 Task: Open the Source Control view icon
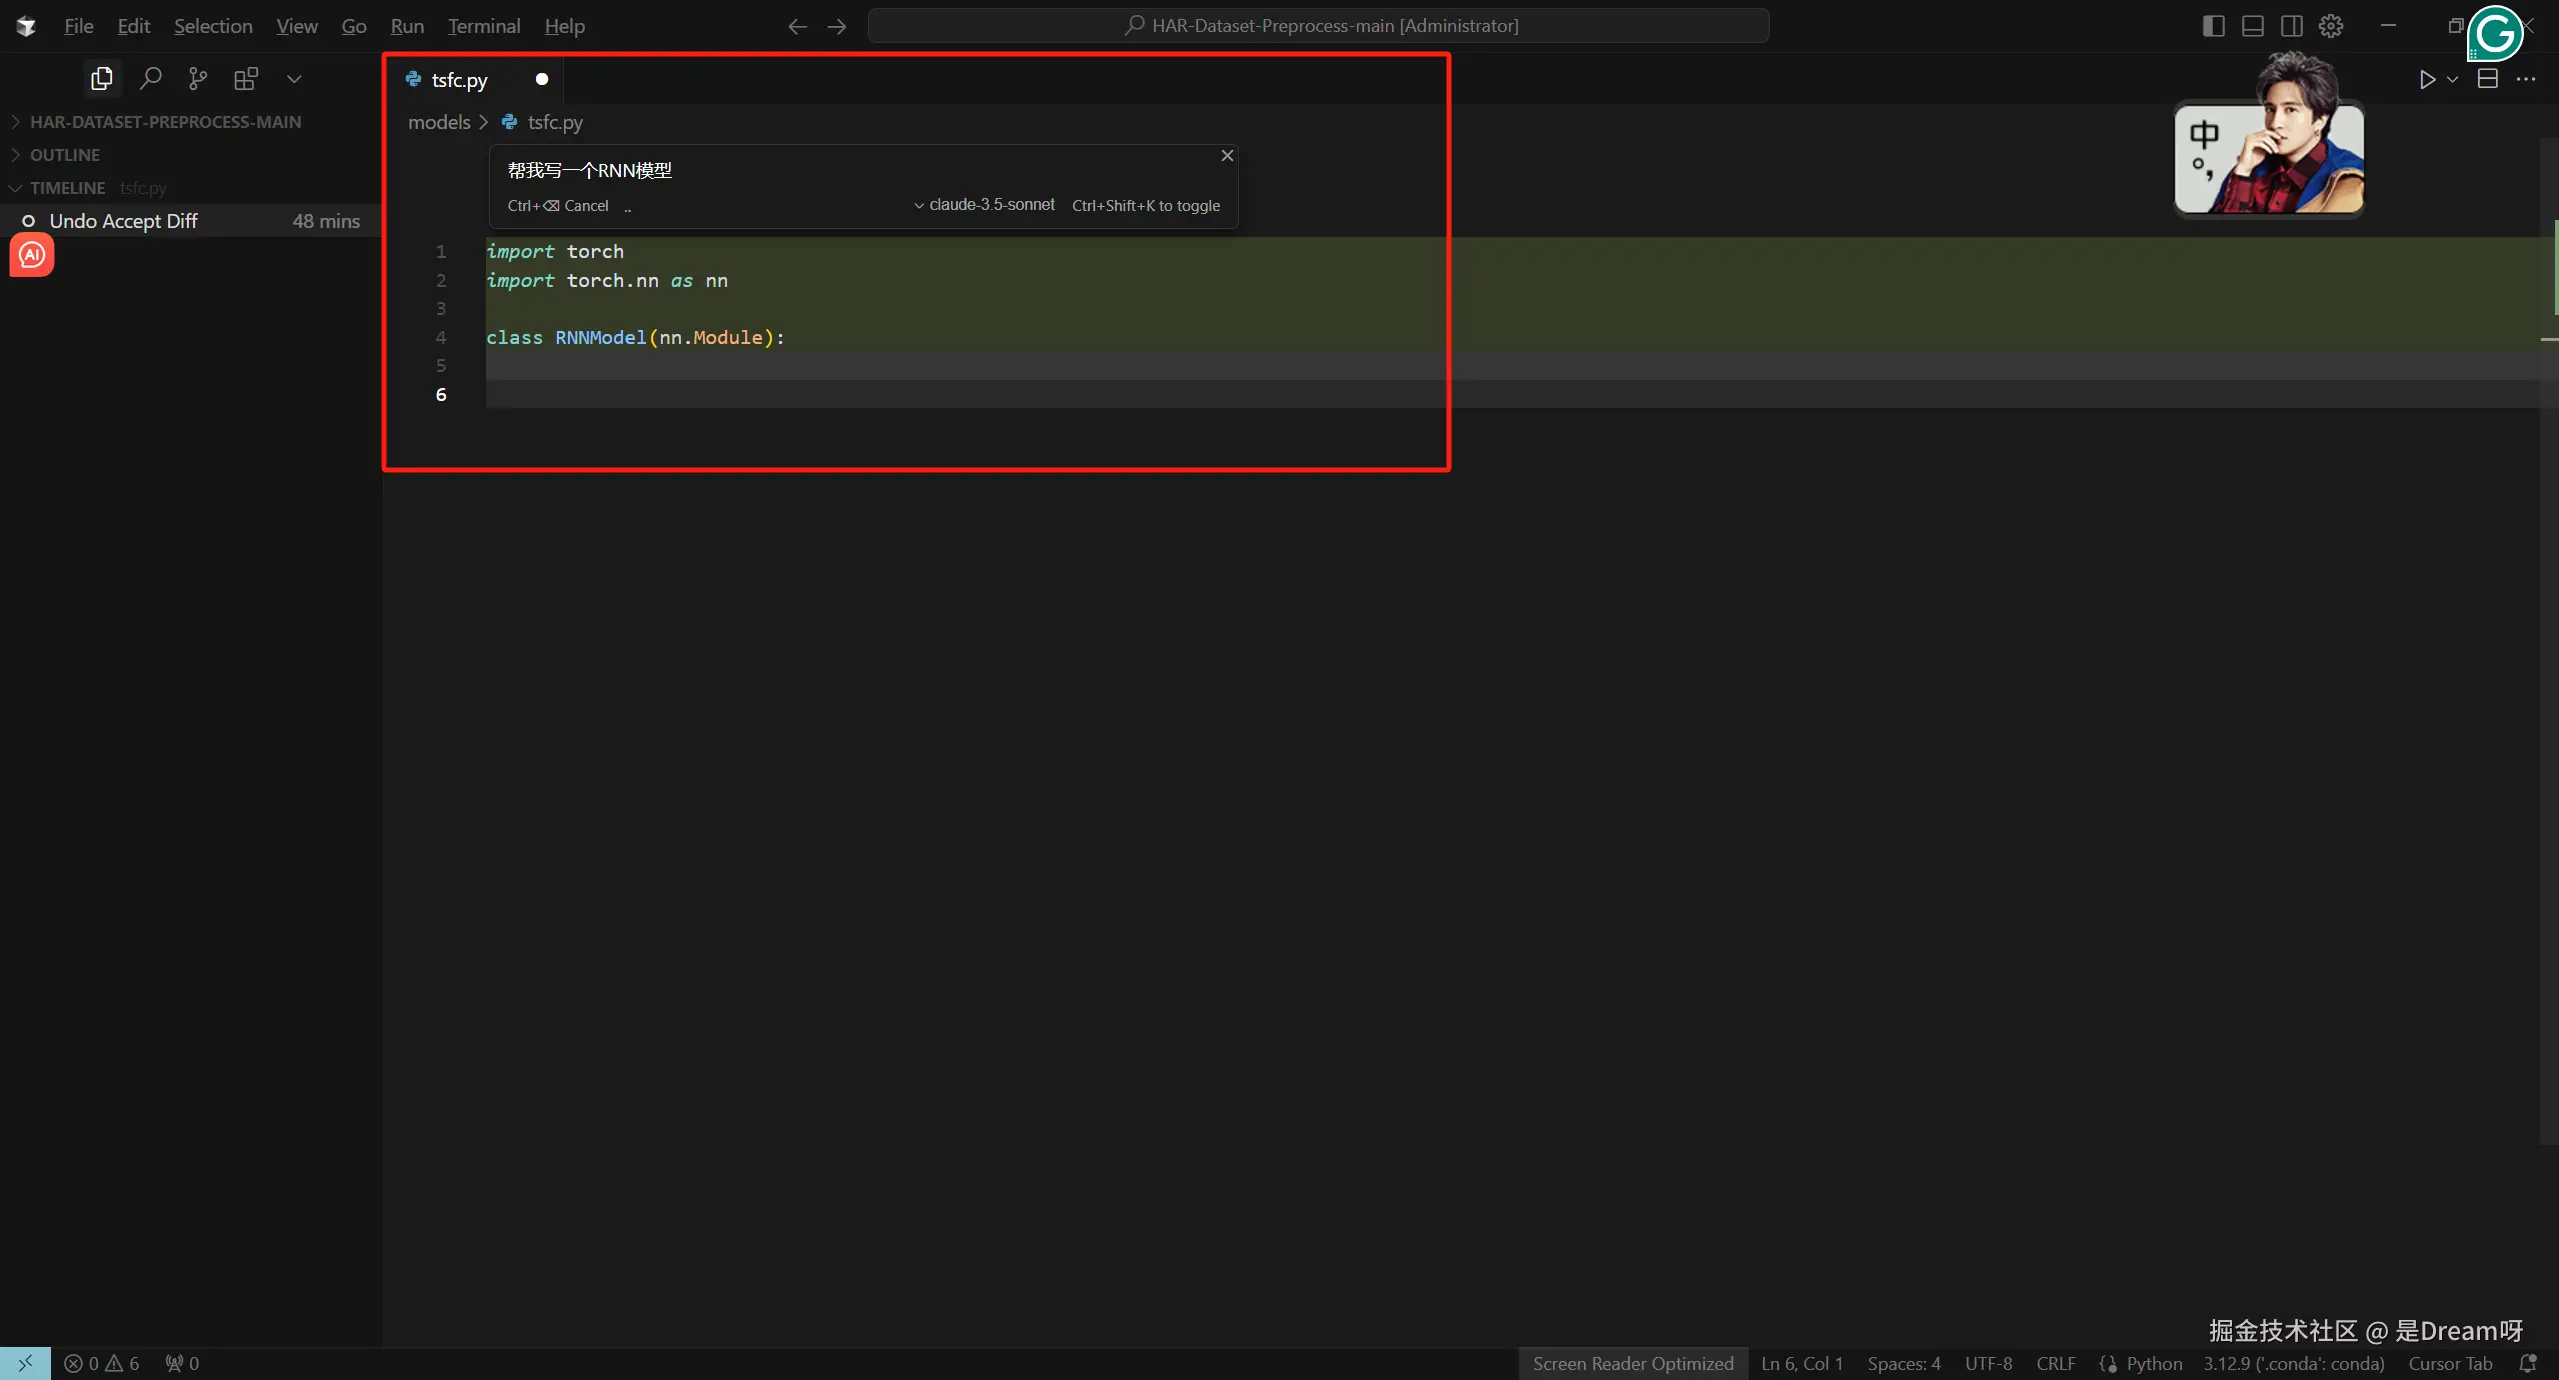coord(198,78)
